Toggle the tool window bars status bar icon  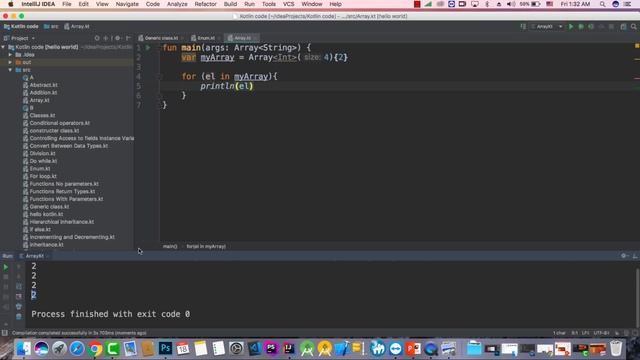pos(5,333)
